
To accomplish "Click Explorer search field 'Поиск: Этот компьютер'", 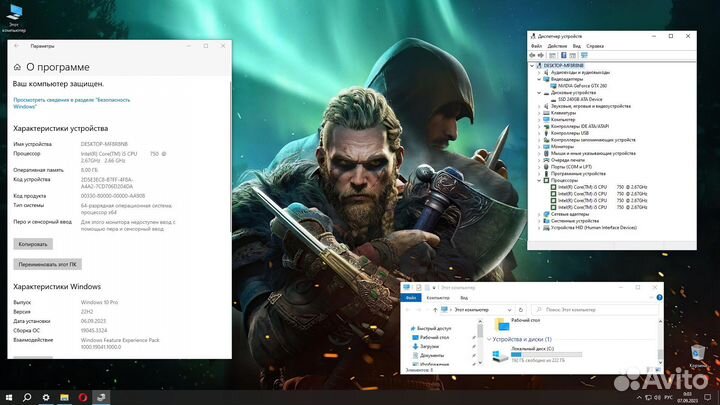I will [x=596, y=310].
